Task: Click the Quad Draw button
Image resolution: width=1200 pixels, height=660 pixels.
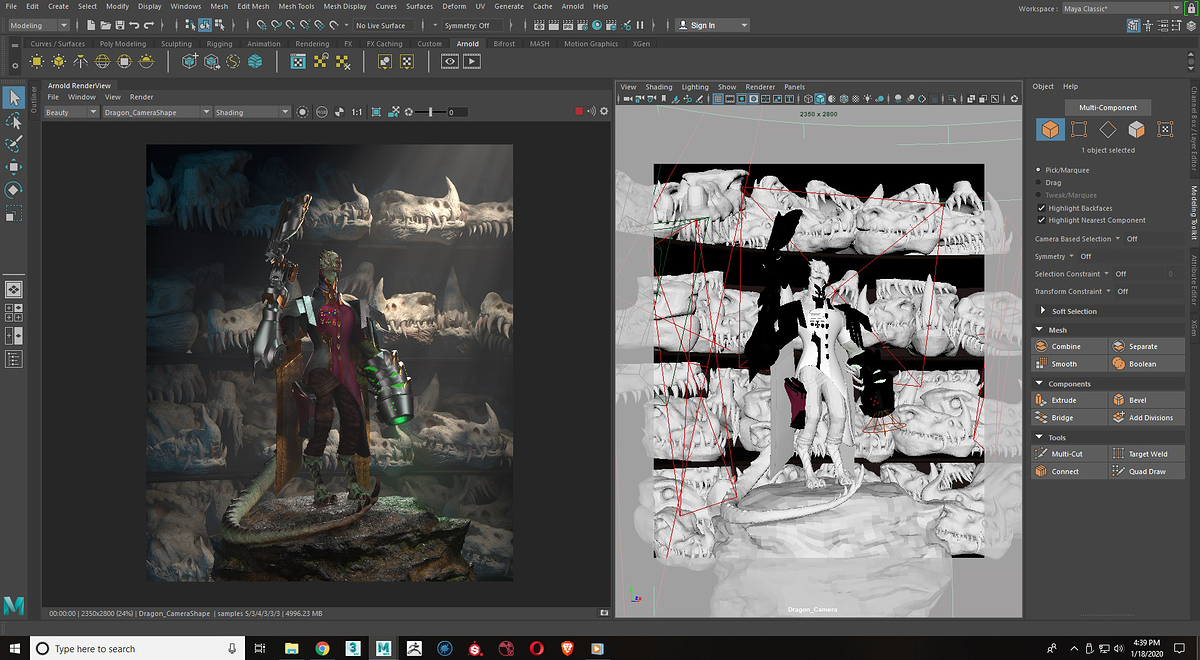Action: [1146, 471]
